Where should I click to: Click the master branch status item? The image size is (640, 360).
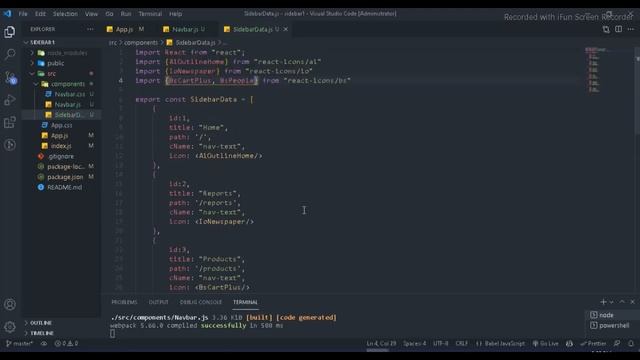coord(19,344)
